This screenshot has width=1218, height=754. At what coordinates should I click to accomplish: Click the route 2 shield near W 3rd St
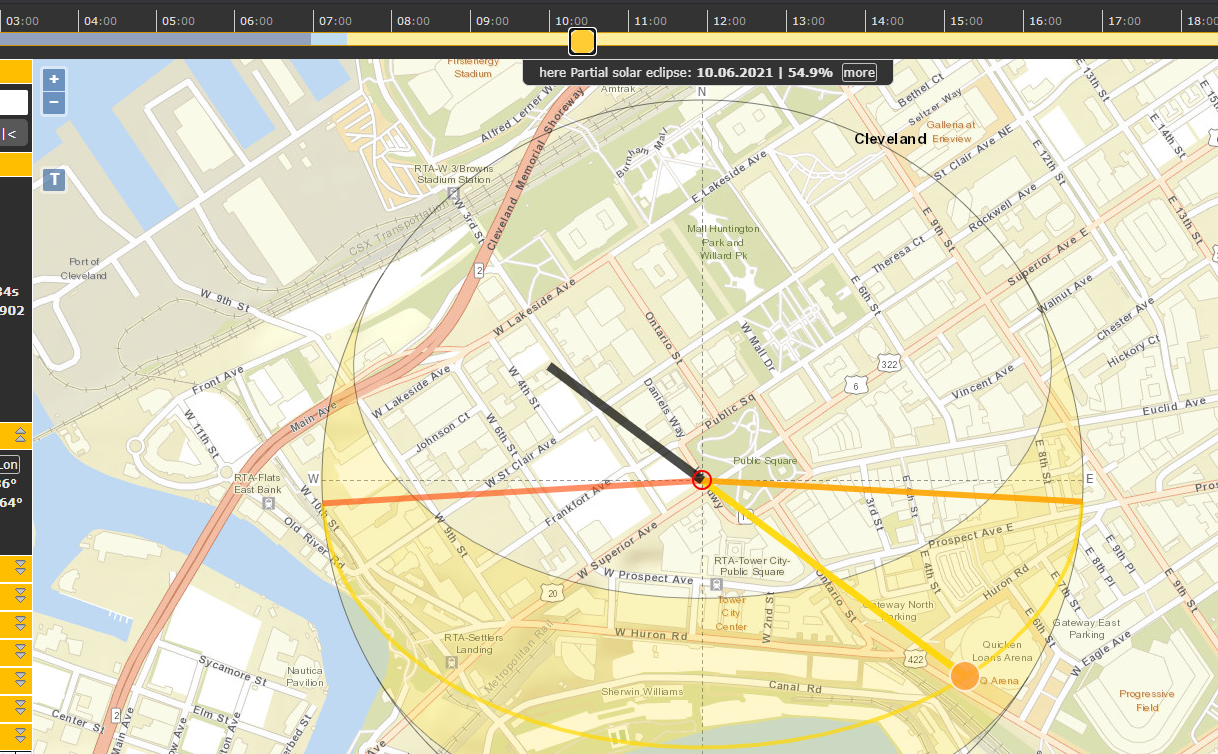pyautogui.click(x=480, y=270)
